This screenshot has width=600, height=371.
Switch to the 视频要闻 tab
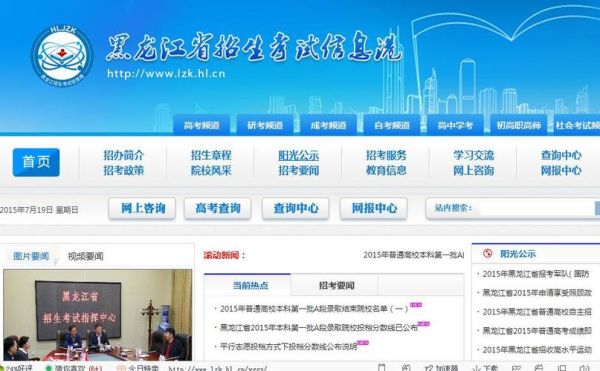[85, 256]
